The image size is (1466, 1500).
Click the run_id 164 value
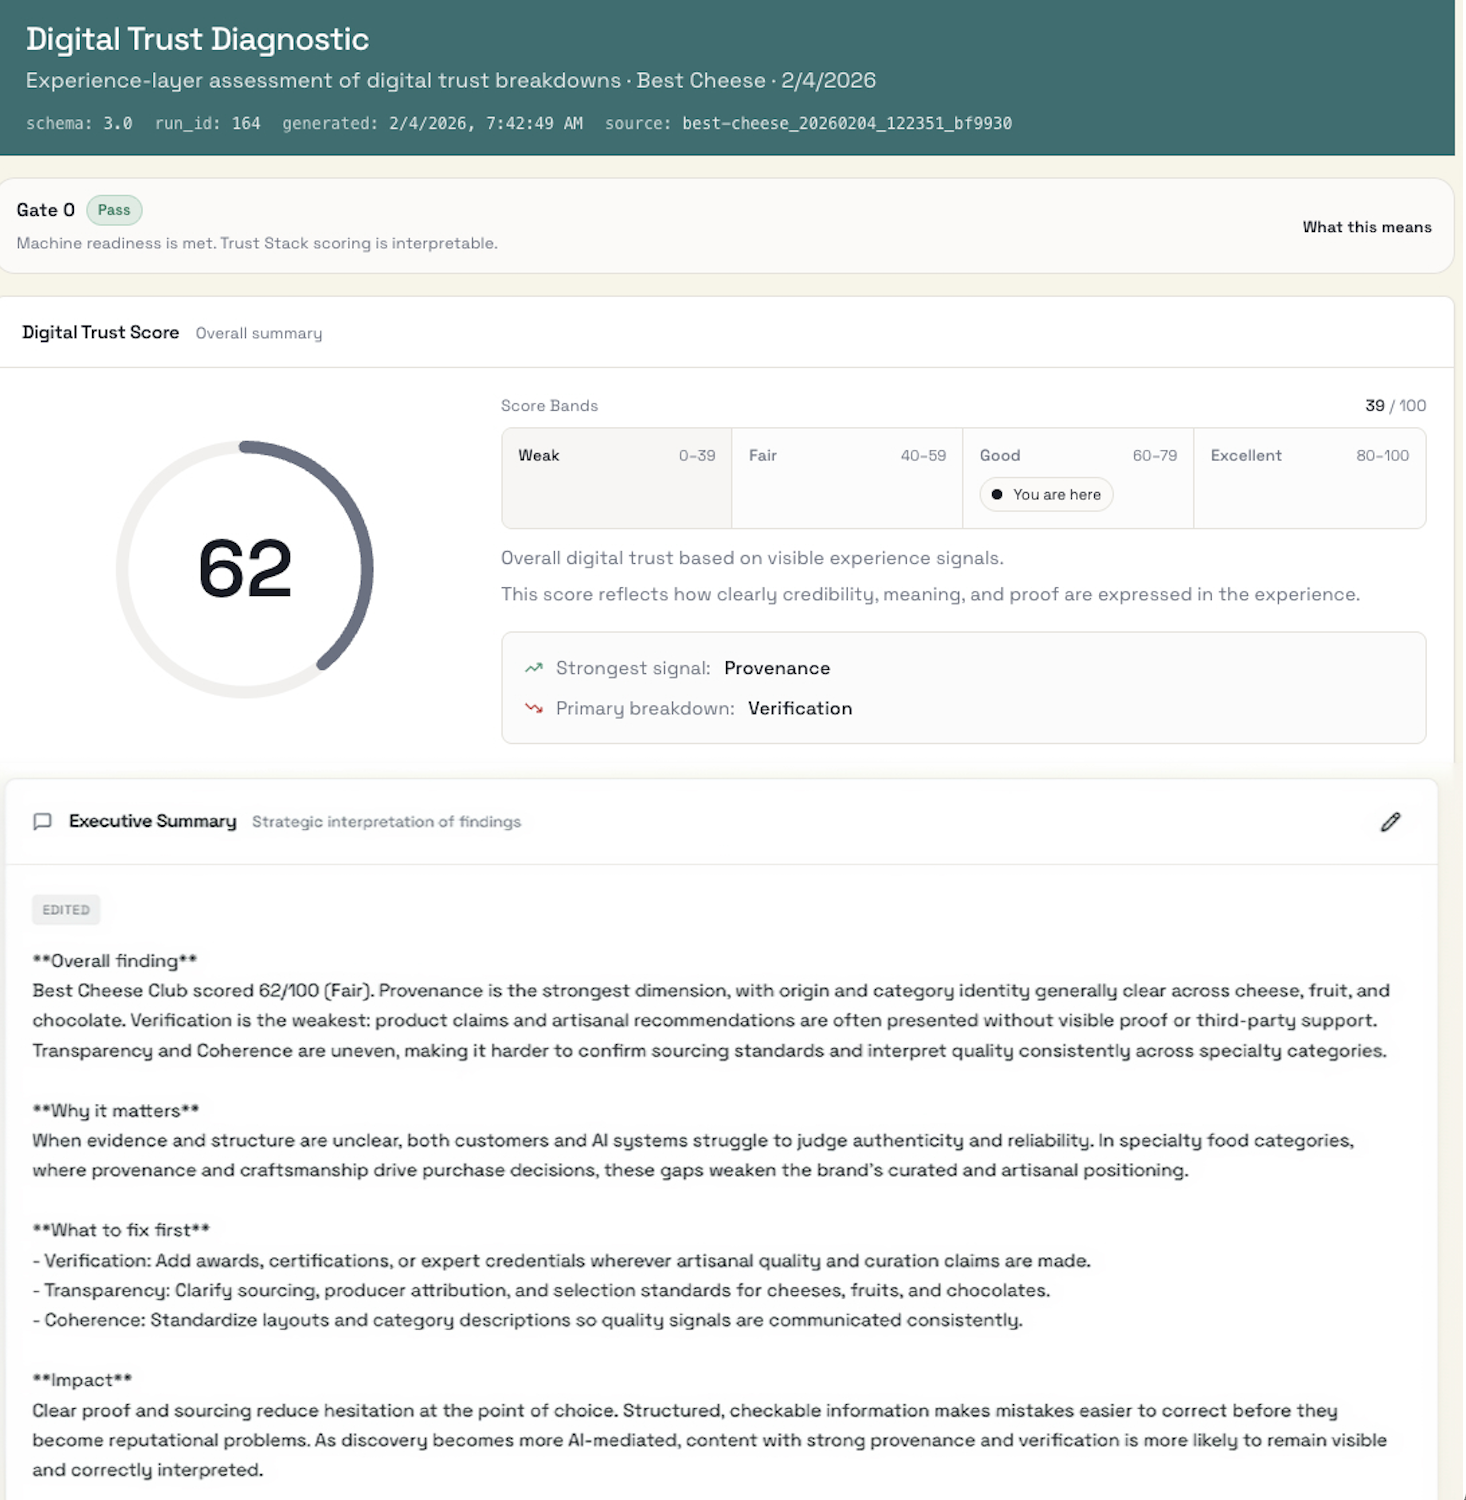coord(246,123)
